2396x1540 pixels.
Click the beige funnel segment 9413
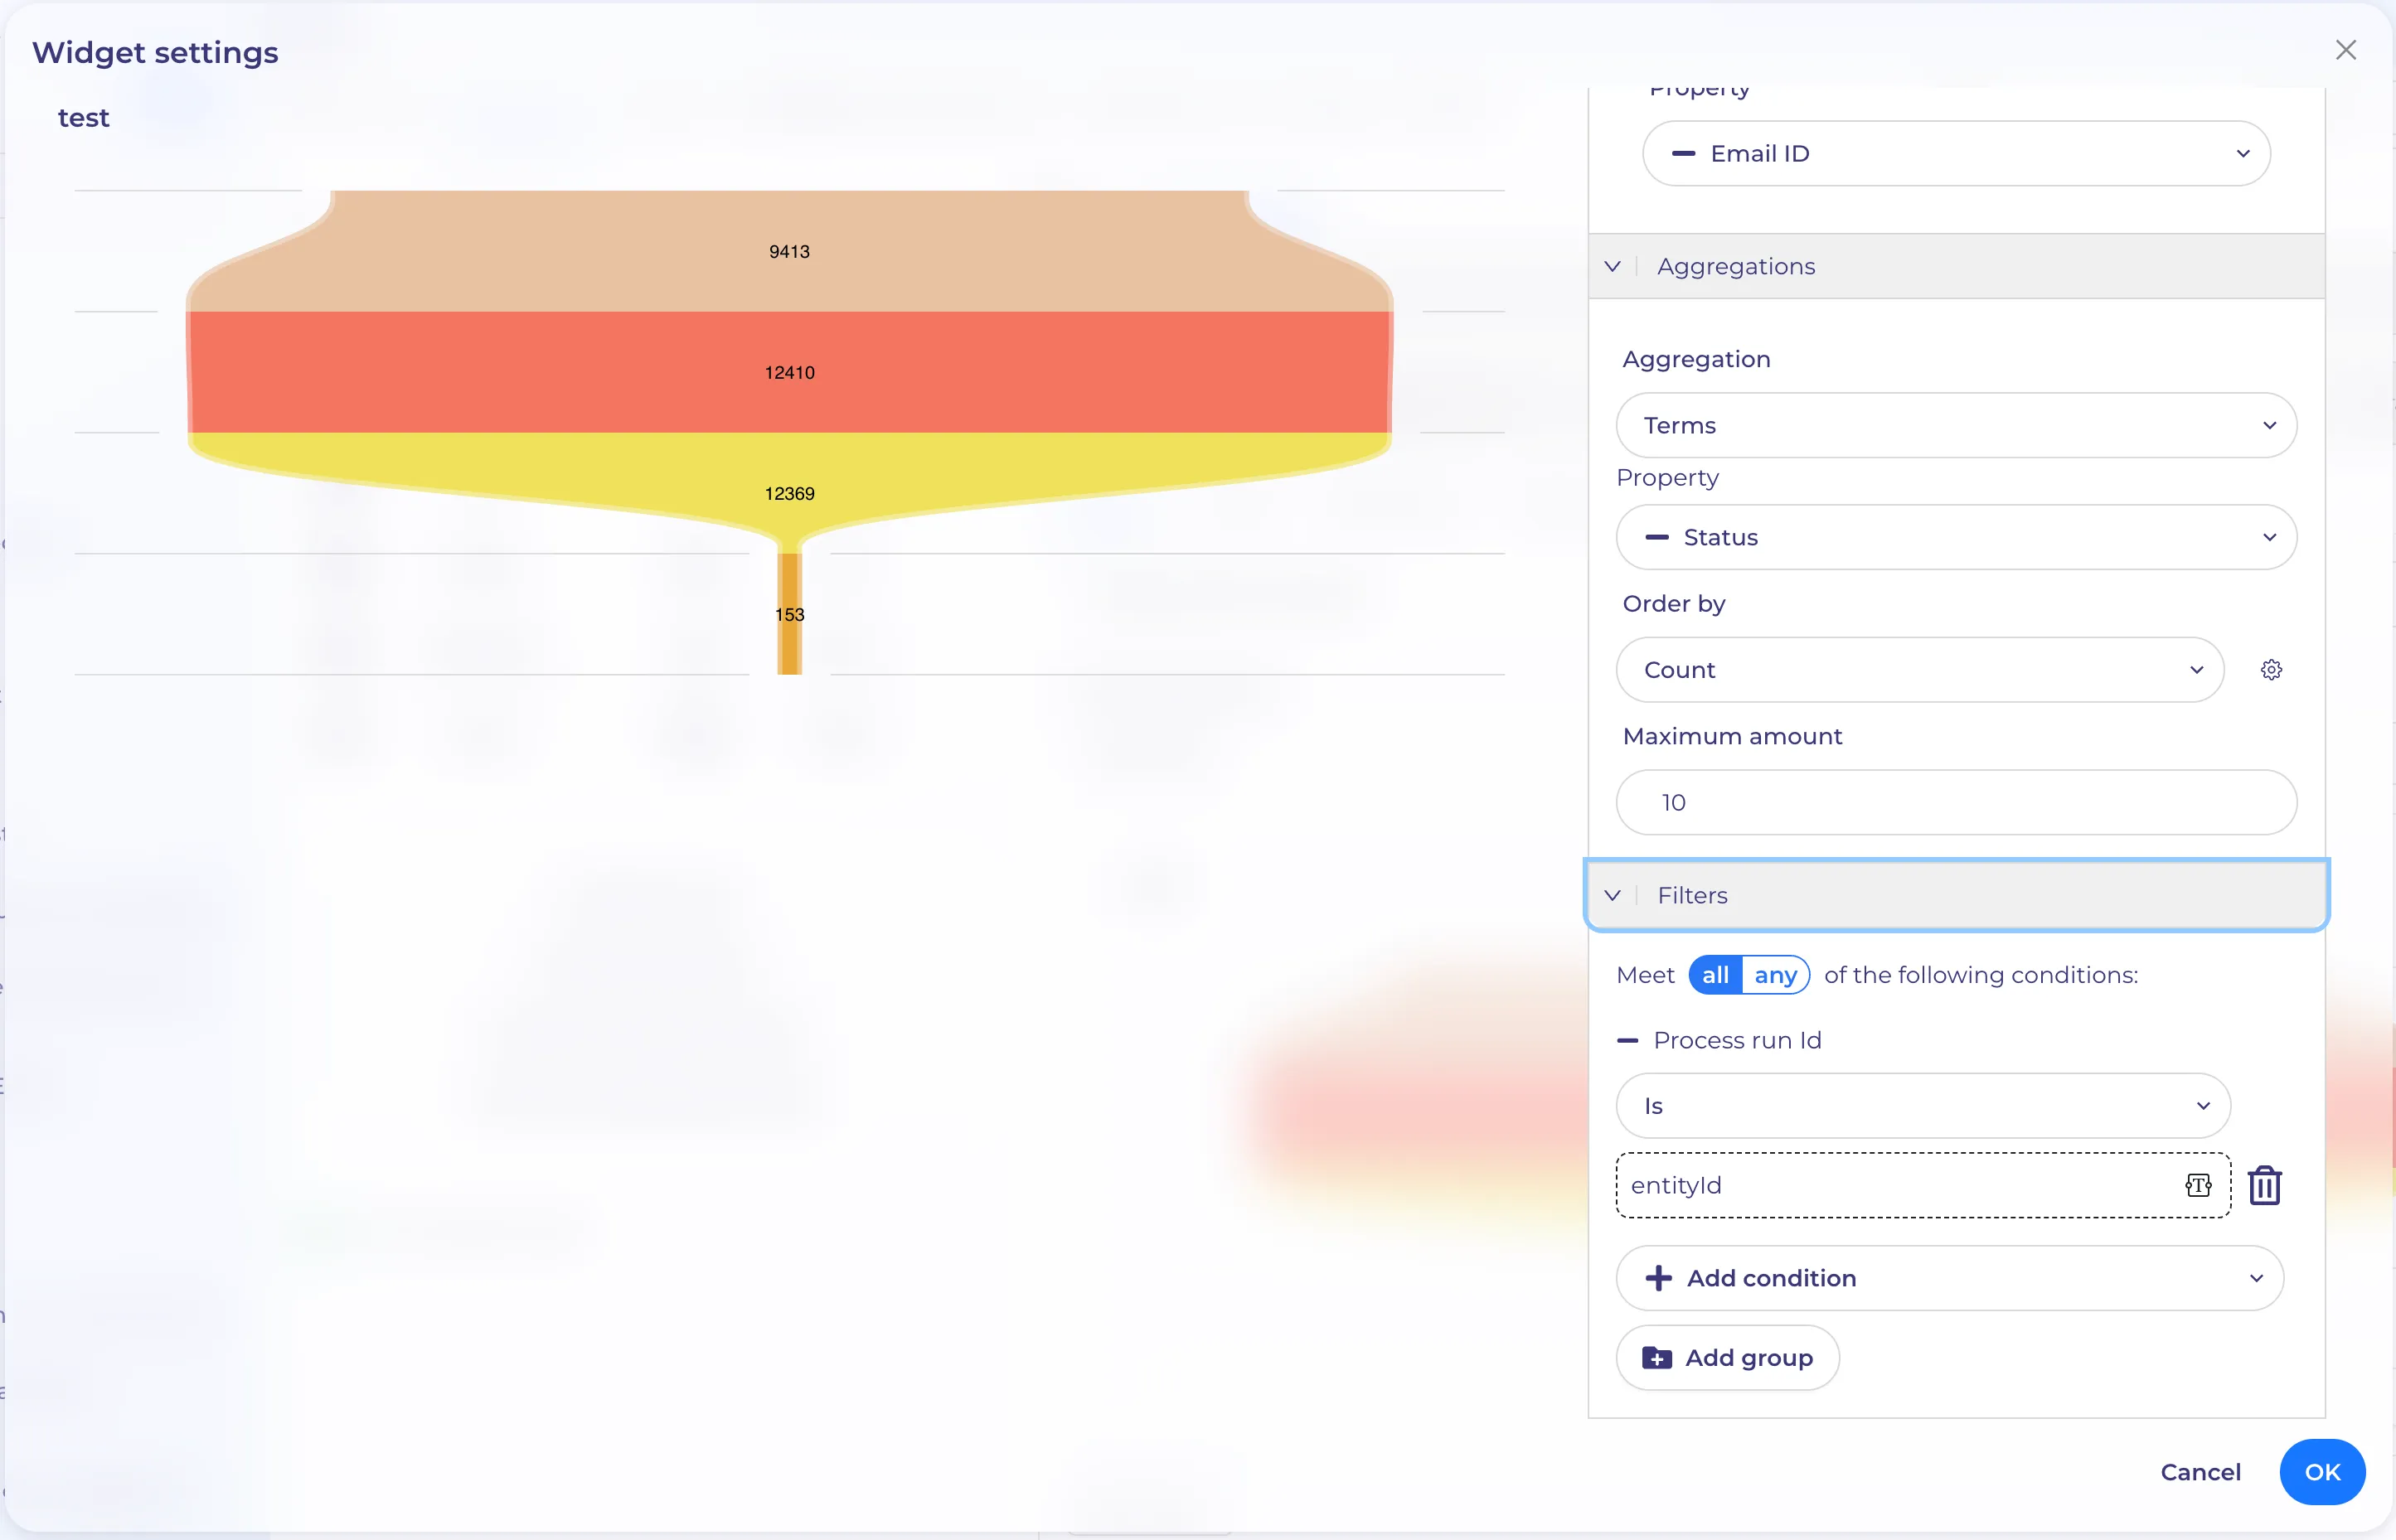[789, 250]
